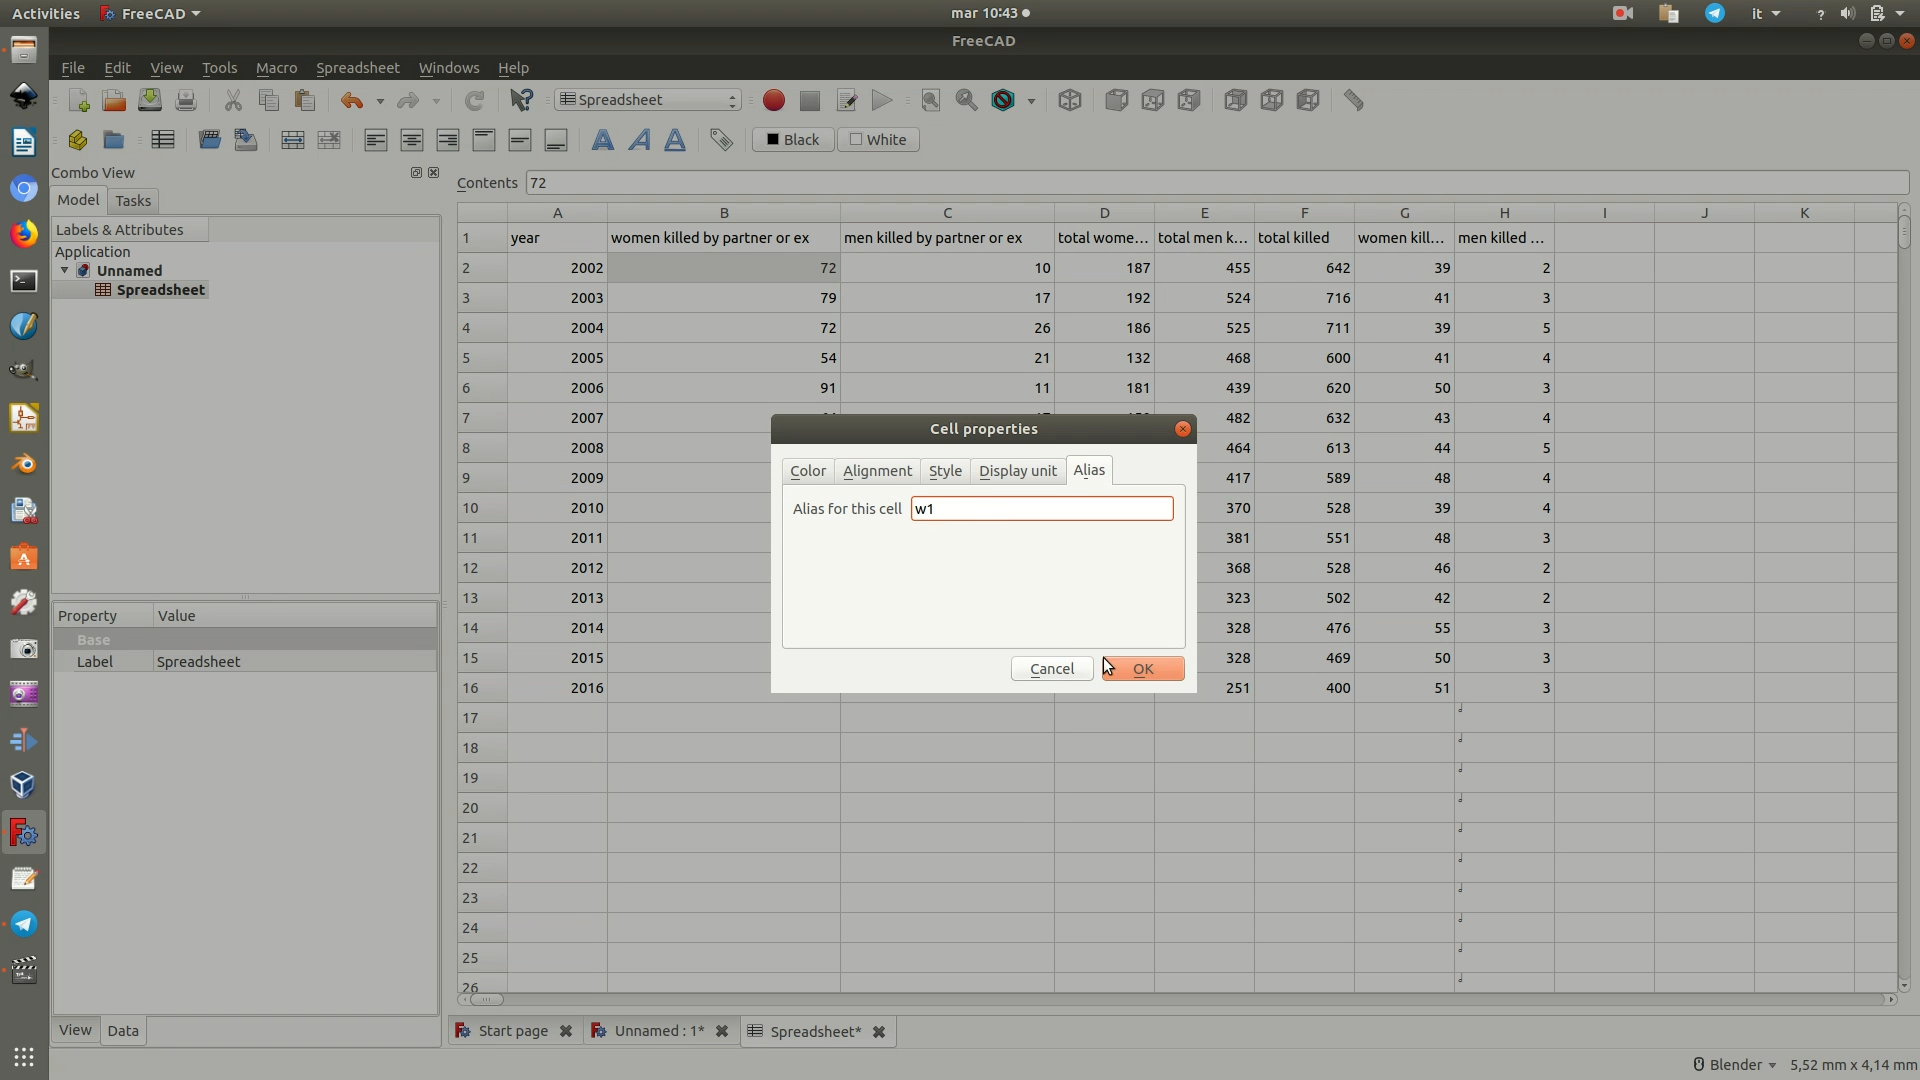Create a new spreadsheet from the toolbar
The height and width of the screenshot is (1080, 1920).
point(162,140)
